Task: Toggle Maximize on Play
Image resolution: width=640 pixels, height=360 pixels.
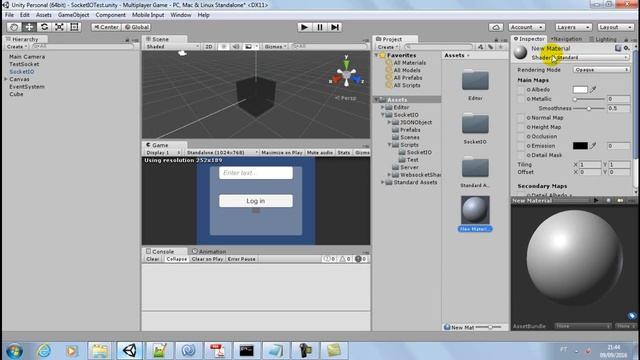Action: pos(282,152)
